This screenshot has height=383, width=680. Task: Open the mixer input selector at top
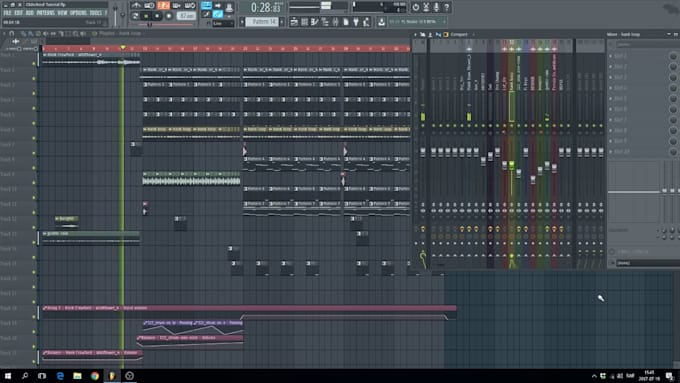click(x=648, y=44)
